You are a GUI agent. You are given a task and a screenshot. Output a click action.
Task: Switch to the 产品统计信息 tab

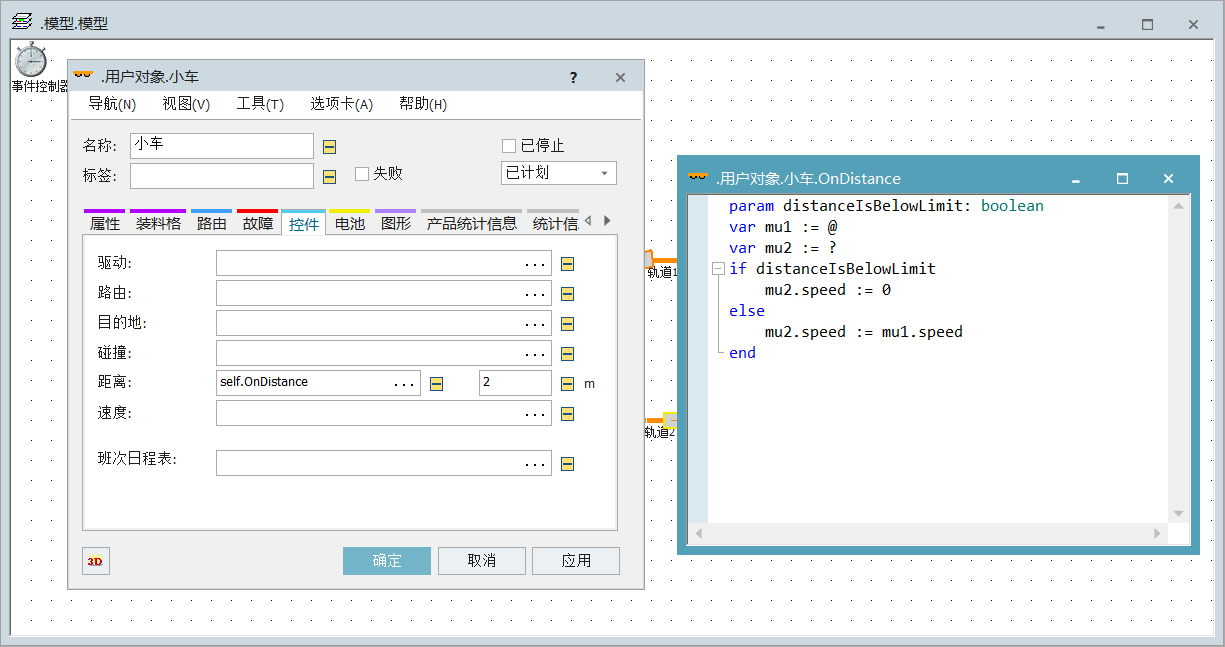click(x=472, y=223)
